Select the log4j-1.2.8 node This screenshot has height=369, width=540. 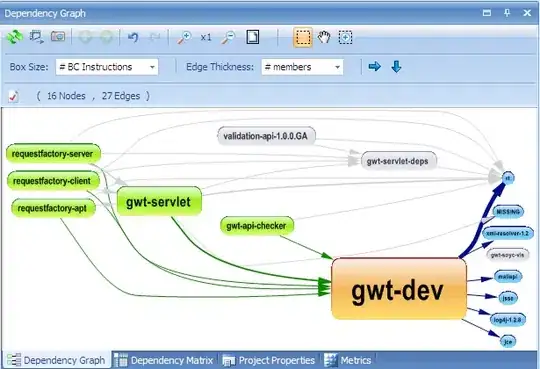click(x=508, y=320)
